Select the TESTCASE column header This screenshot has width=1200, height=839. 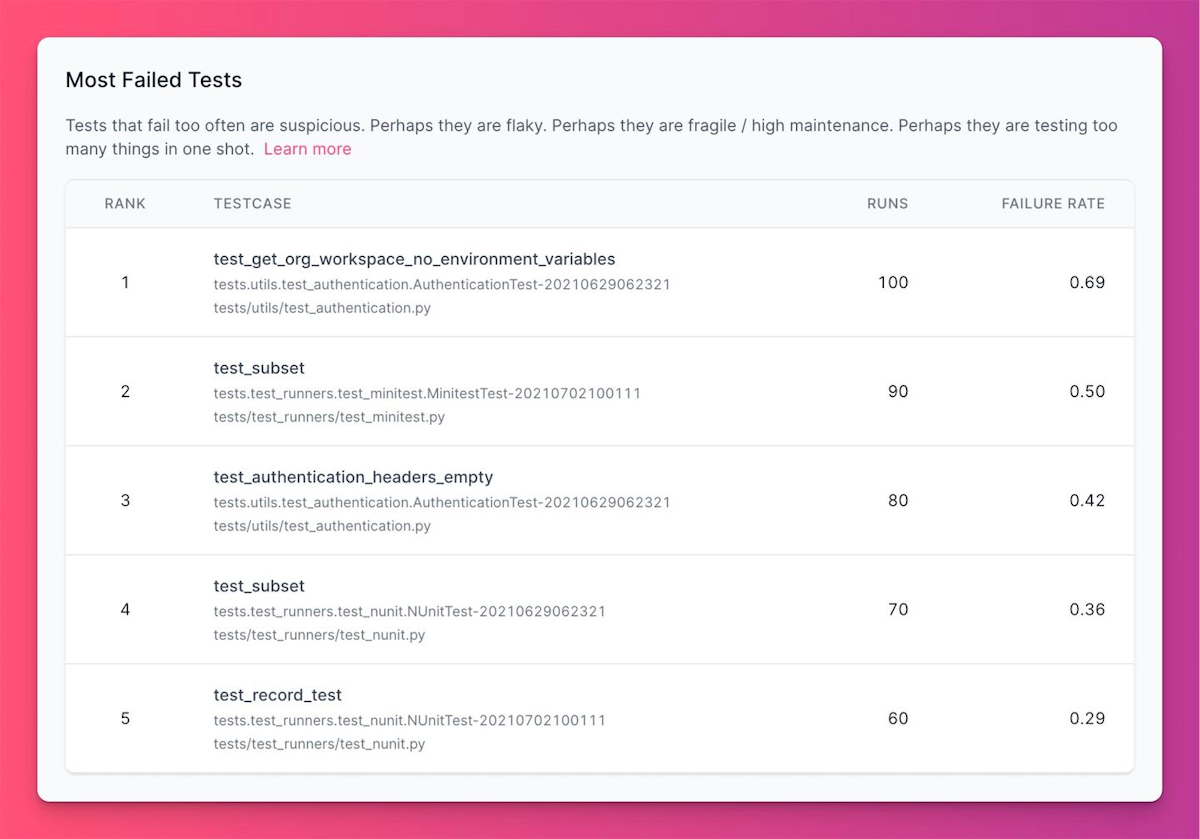pyautogui.click(x=253, y=203)
